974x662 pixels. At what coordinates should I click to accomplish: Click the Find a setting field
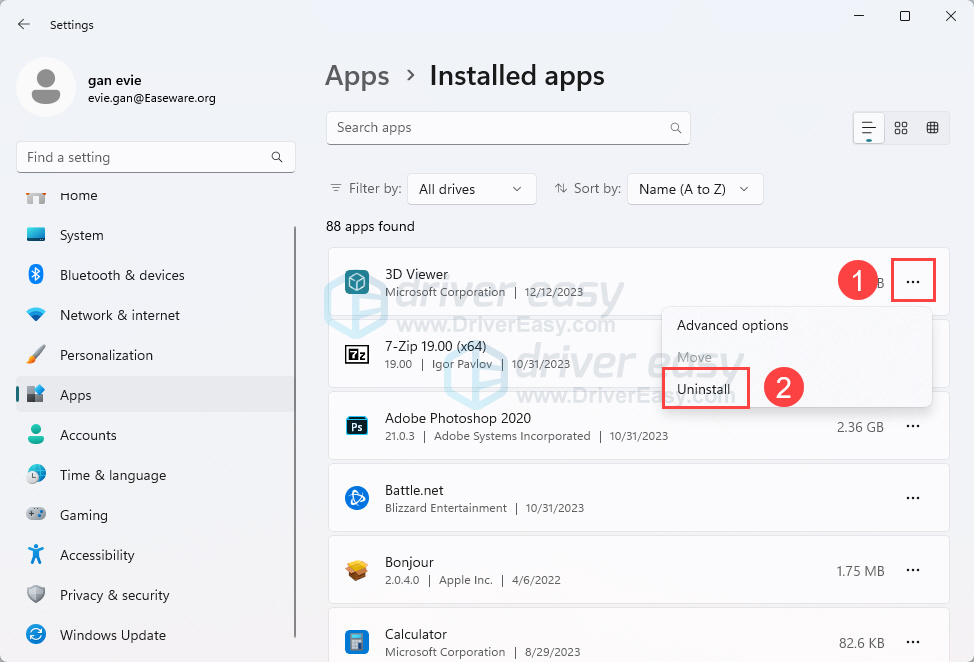(x=145, y=158)
